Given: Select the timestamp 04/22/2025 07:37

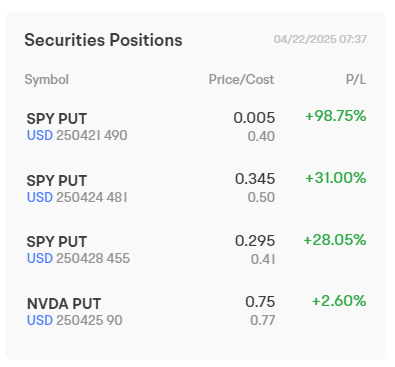Looking at the screenshot, I should (x=320, y=39).
